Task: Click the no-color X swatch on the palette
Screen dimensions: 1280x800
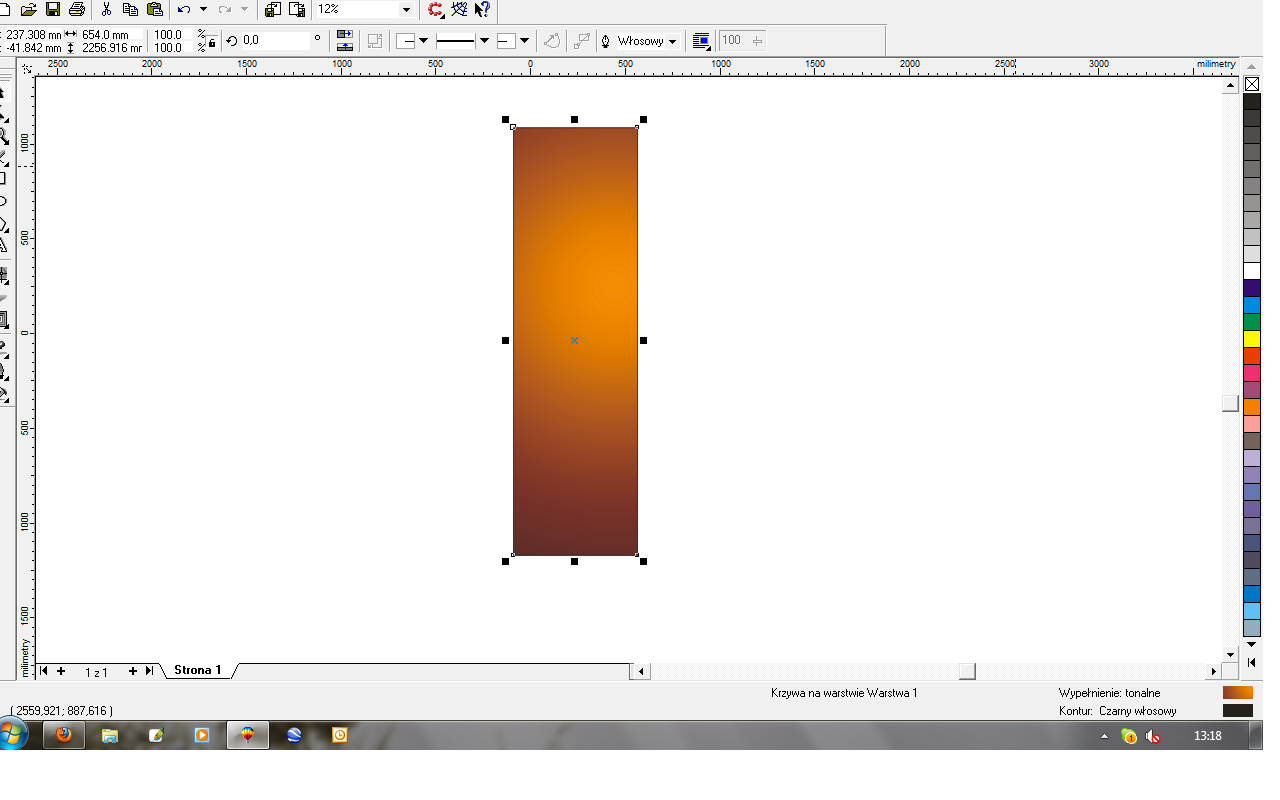Action: point(1252,84)
